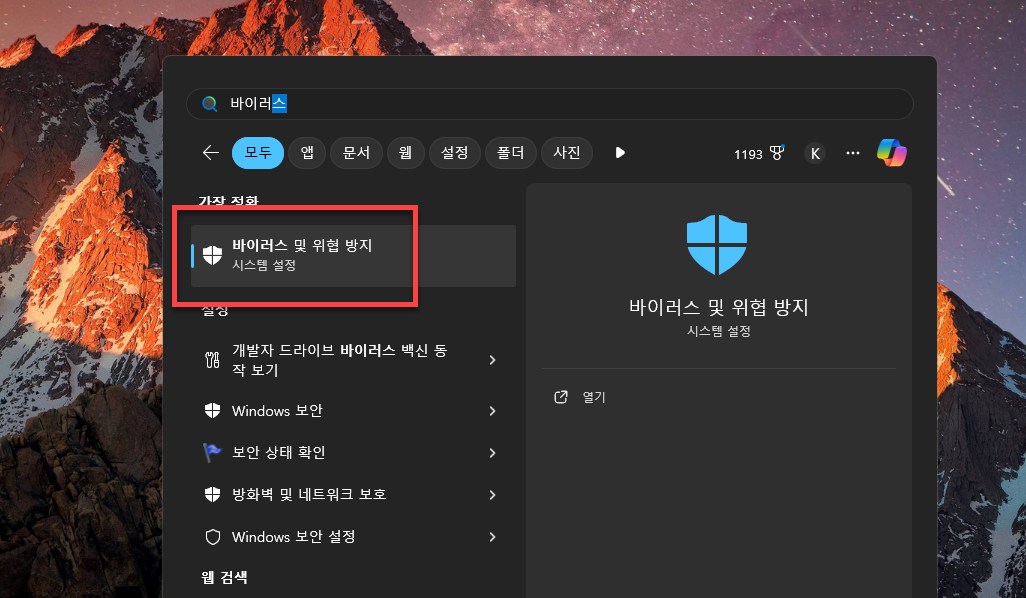The width and height of the screenshot is (1026, 598).
Task: Click shield icon beside Windows 보안
Action: [x=213, y=410]
